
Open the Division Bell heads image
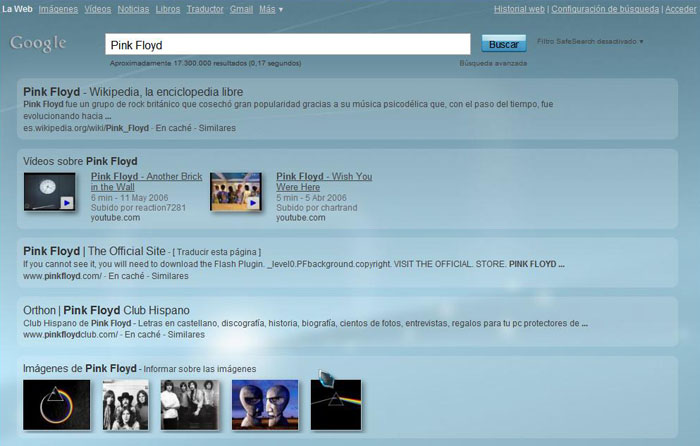point(265,405)
